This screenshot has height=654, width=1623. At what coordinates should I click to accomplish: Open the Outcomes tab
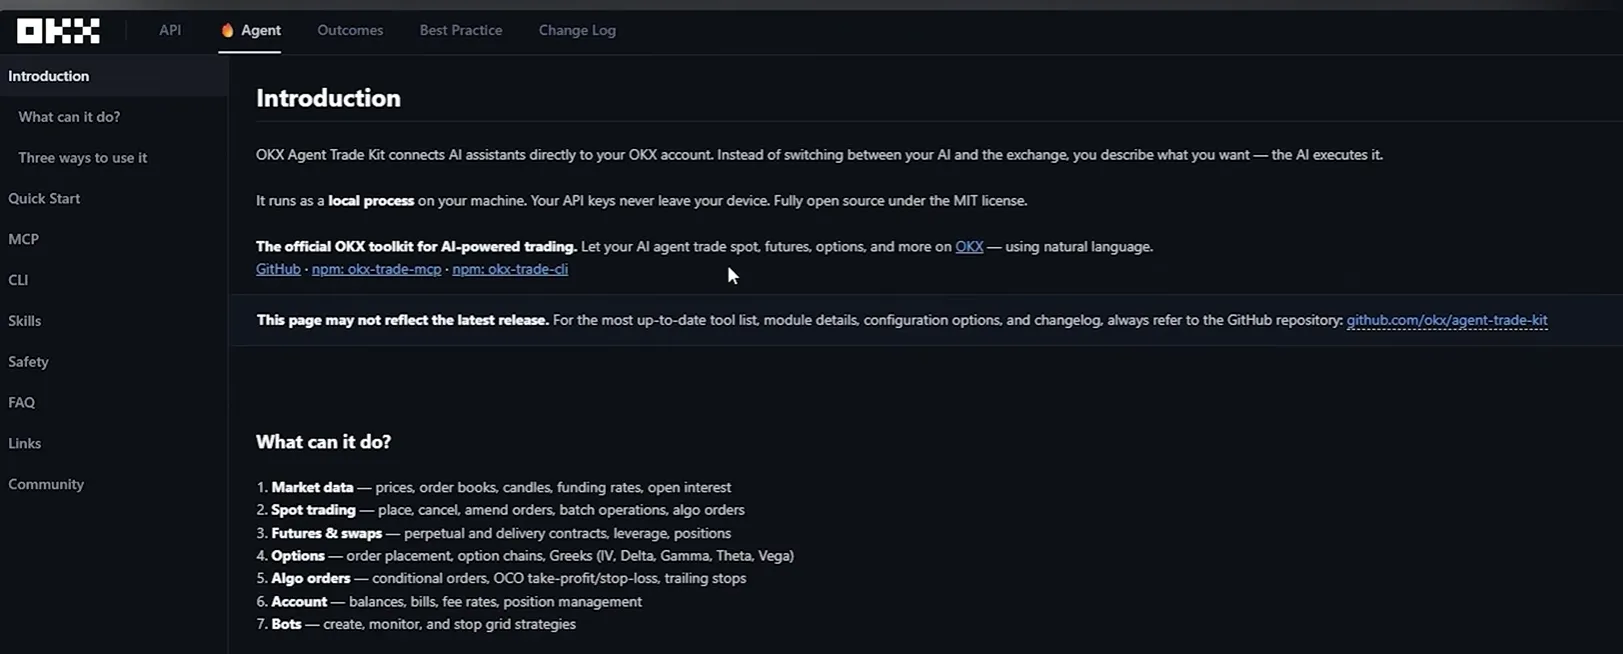coord(350,30)
